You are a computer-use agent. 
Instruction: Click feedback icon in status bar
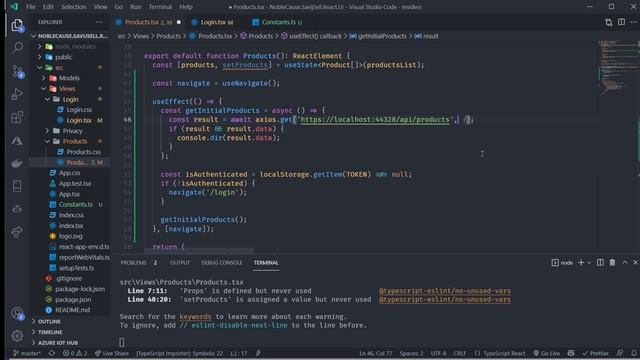(620, 353)
